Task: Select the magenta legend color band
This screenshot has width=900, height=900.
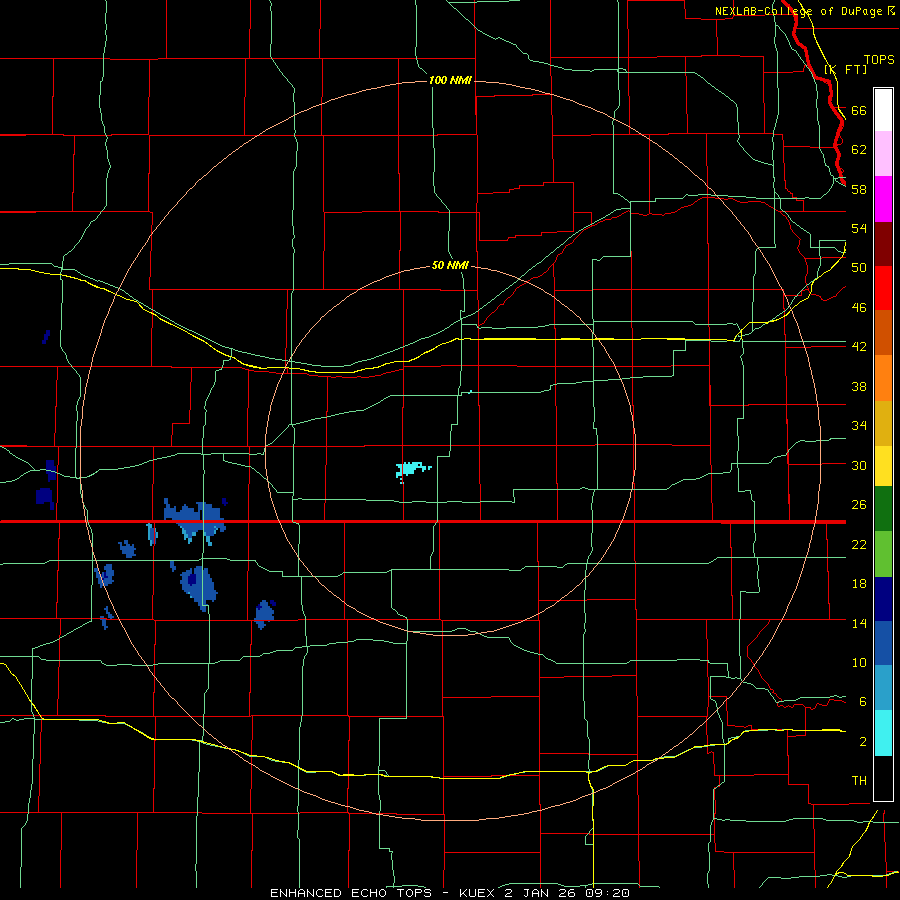Action: [883, 199]
